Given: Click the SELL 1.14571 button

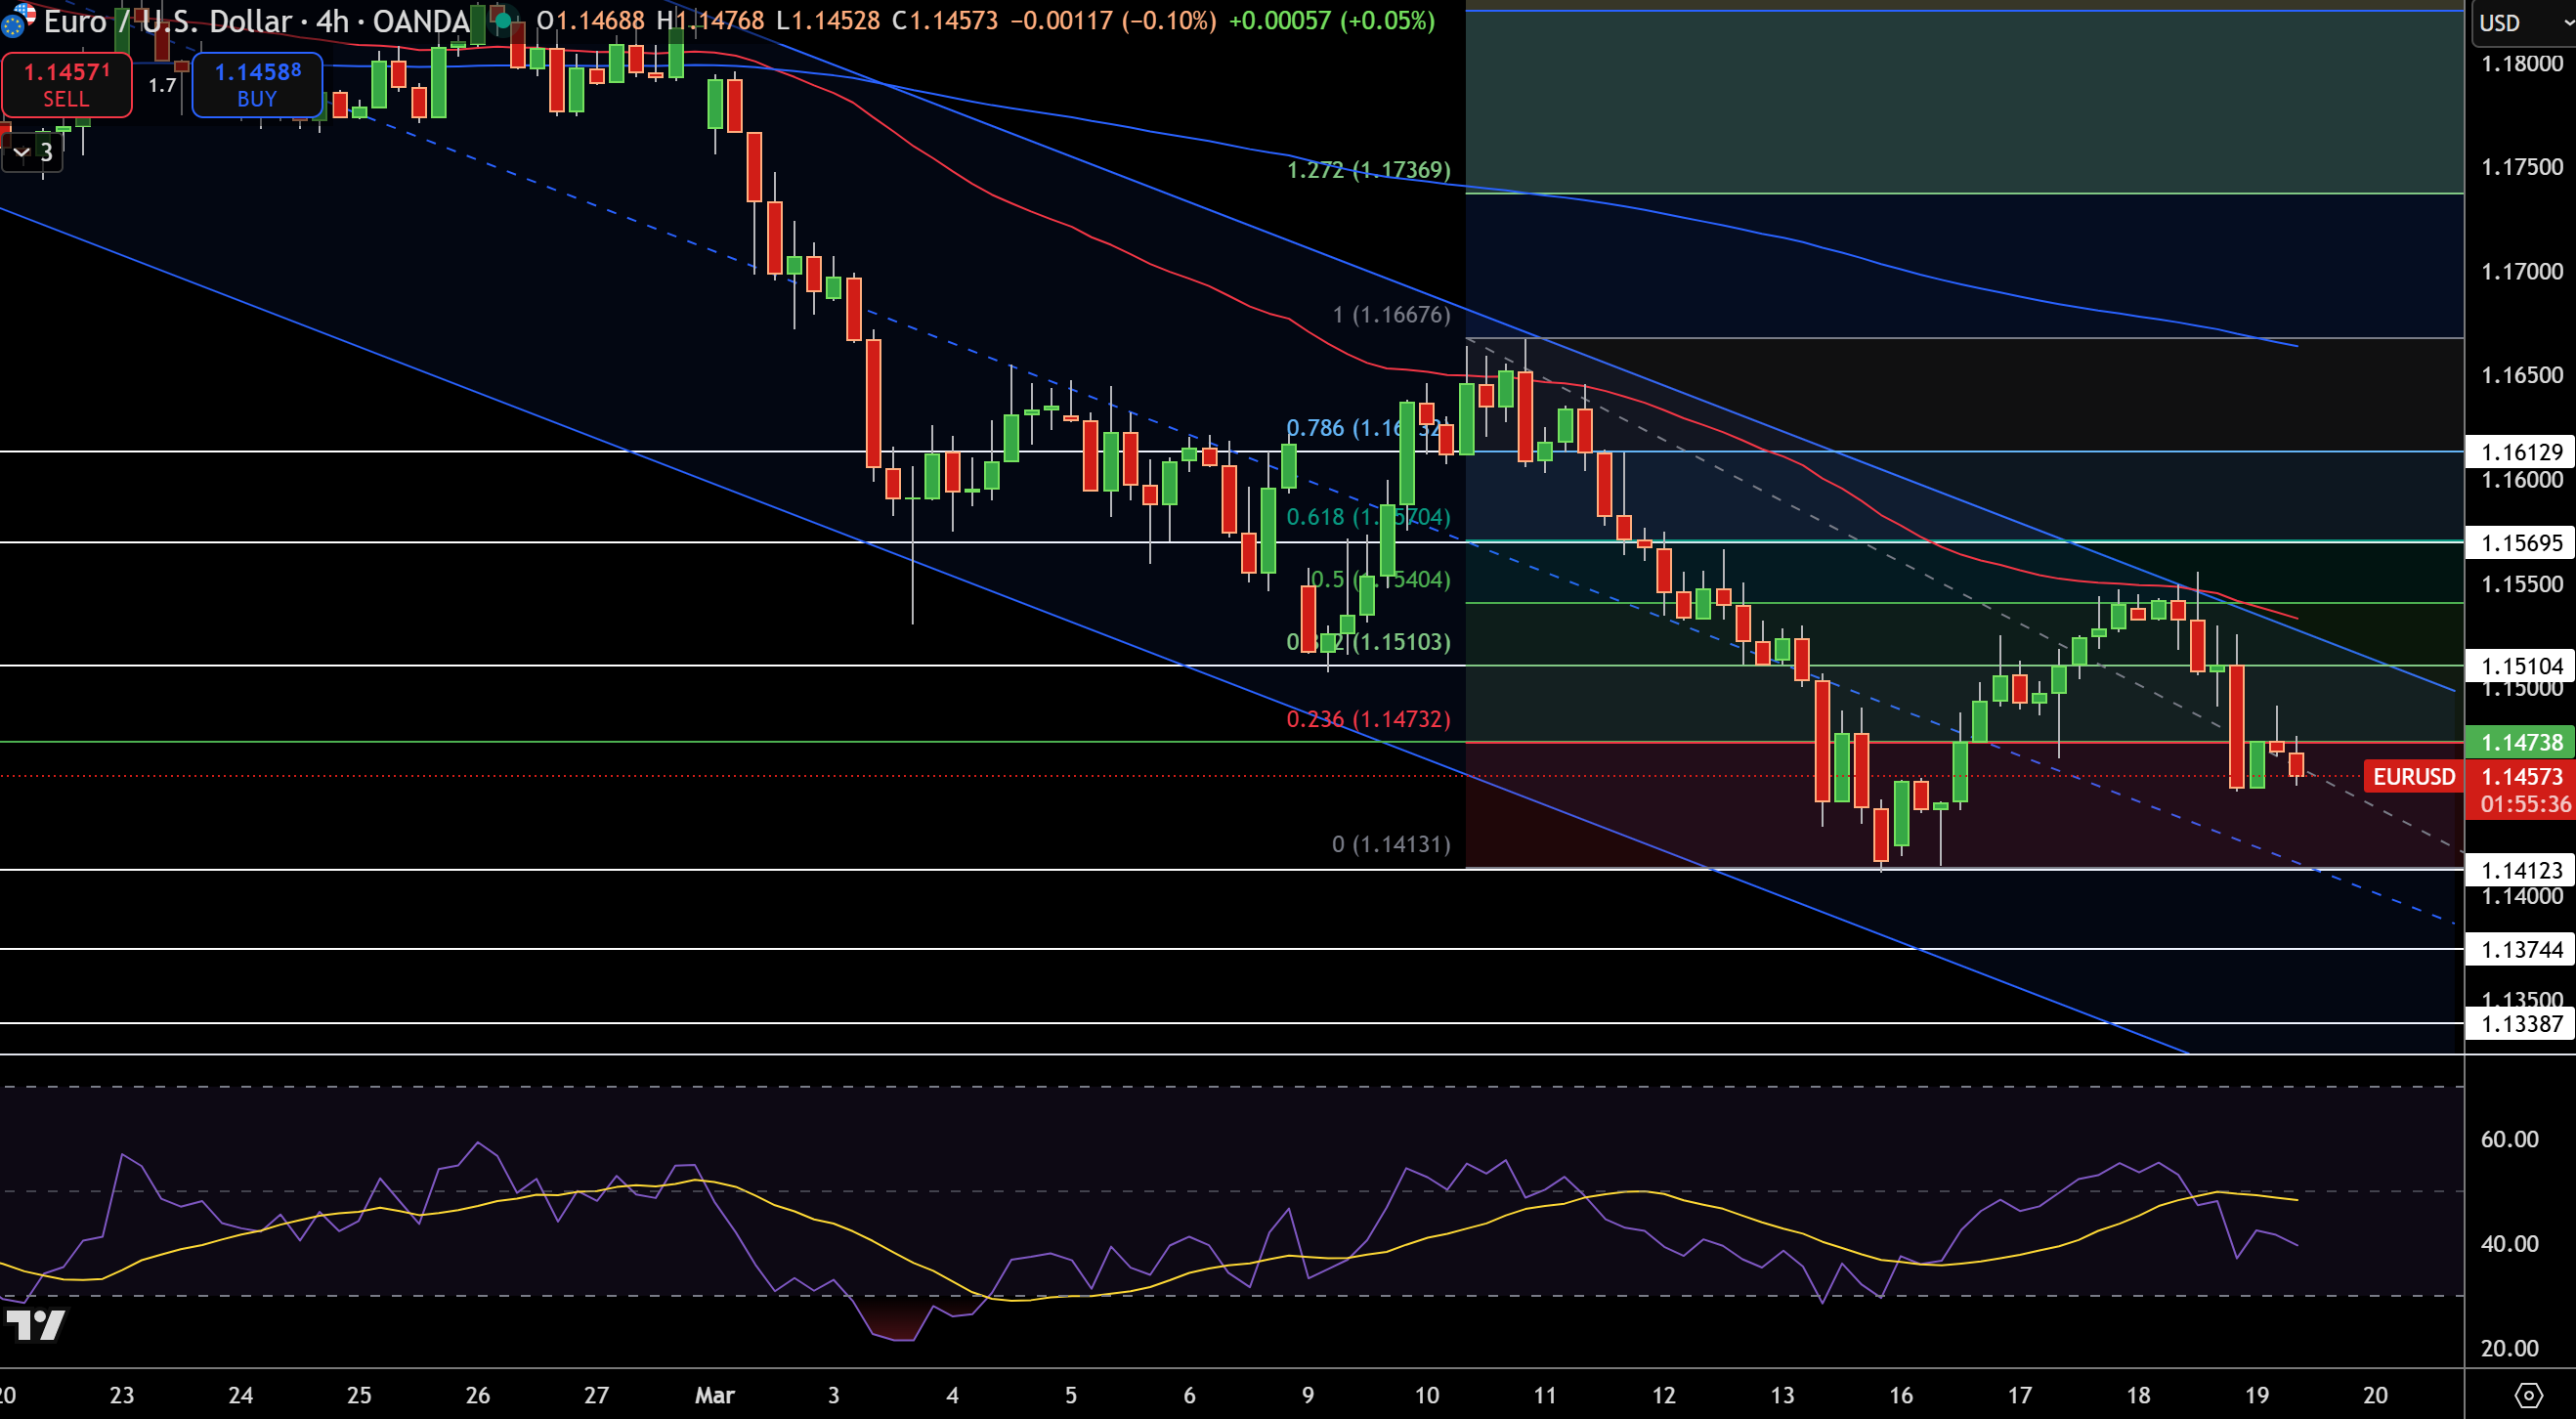Looking at the screenshot, I should (67, 85).
